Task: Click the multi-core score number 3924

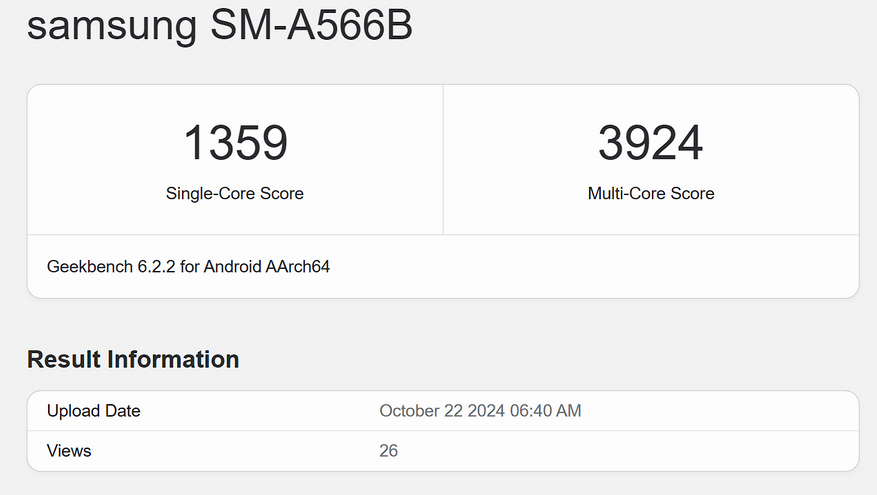Action: (651, 143)
